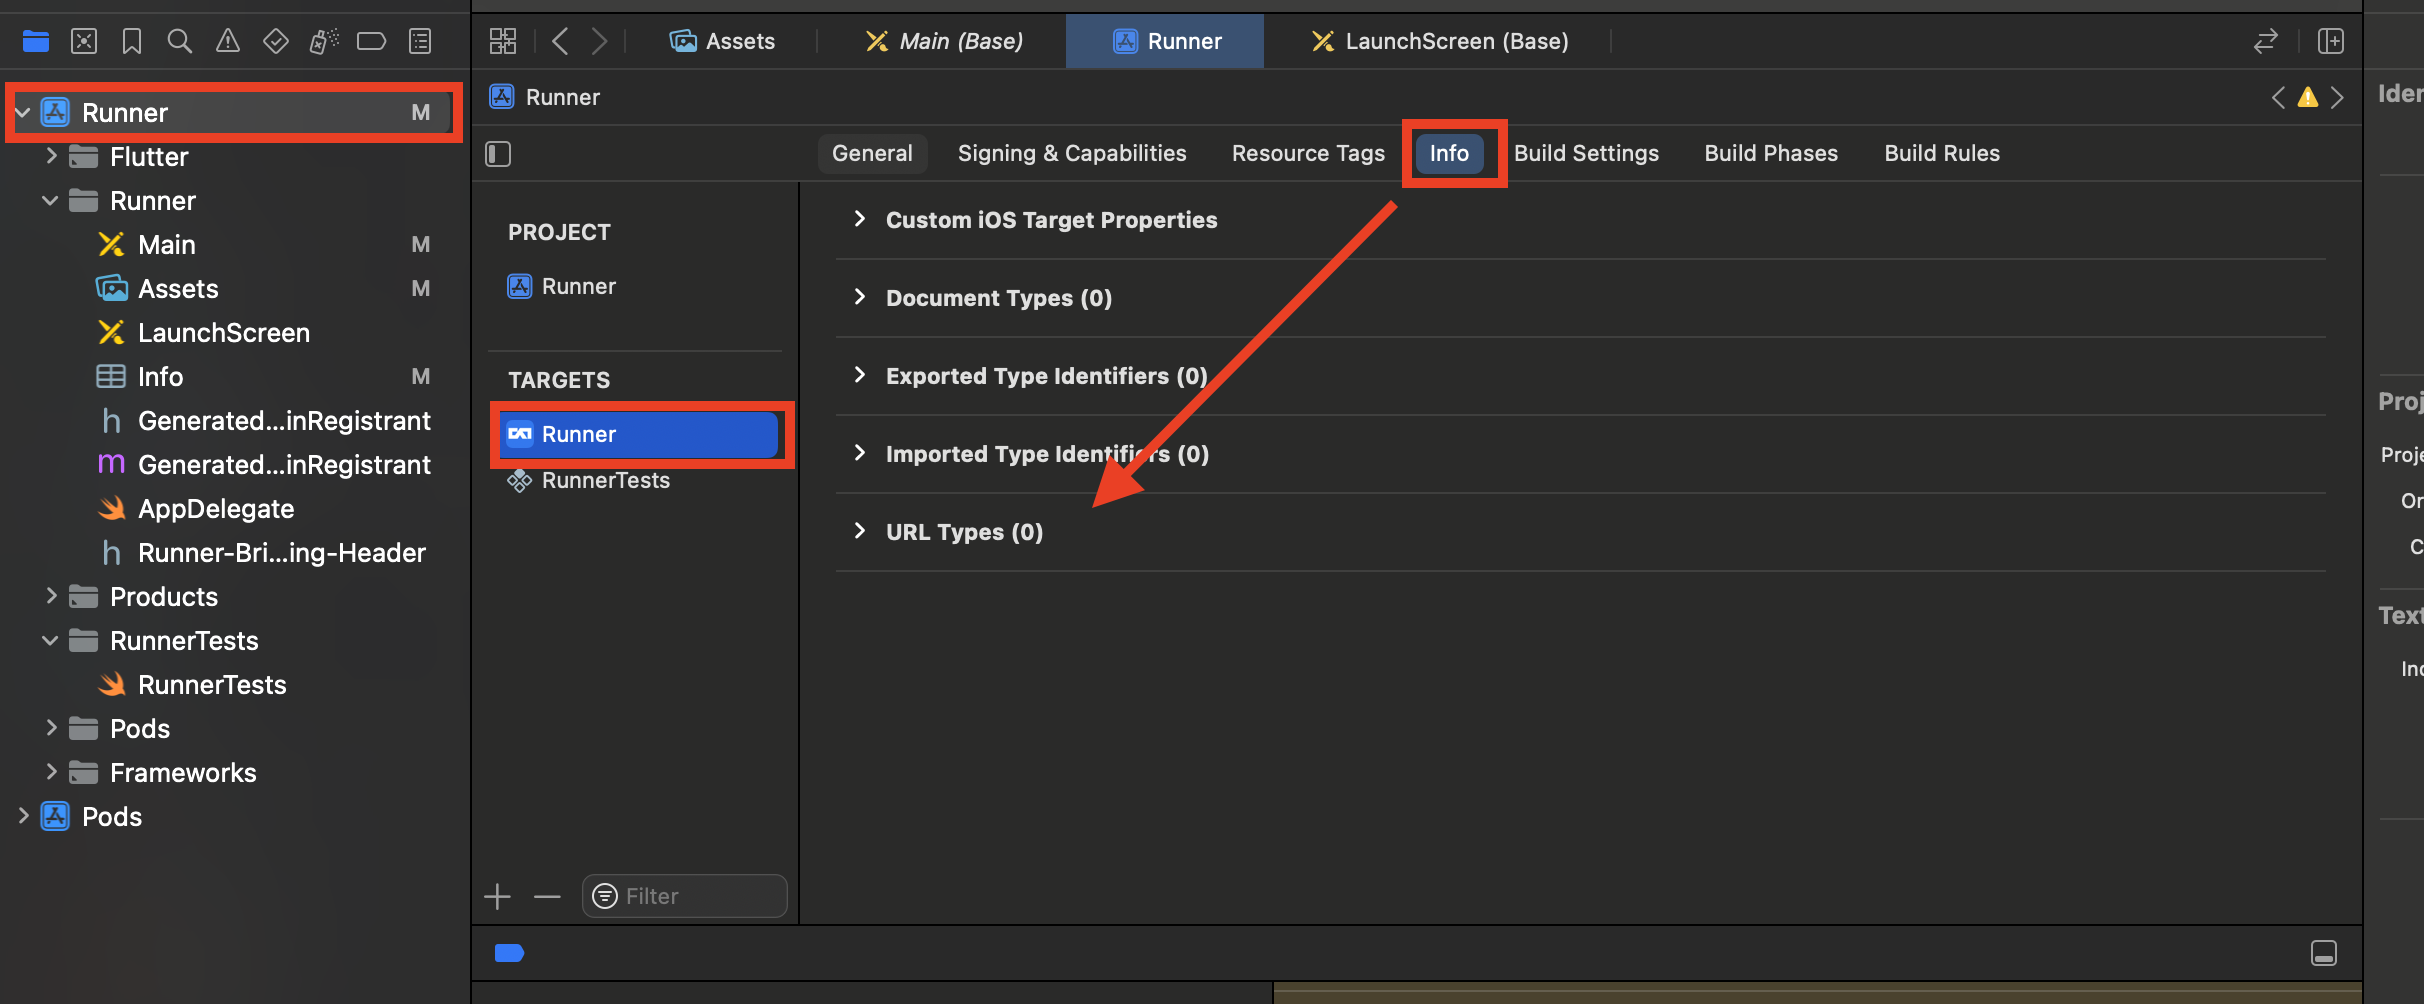Screen dimensions: 2424x1004
Task: Go back in editor history
Action: (x=560, y=41)
